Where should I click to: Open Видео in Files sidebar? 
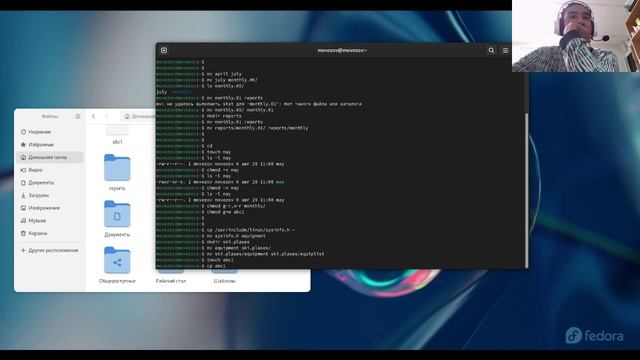coord(50,170)
